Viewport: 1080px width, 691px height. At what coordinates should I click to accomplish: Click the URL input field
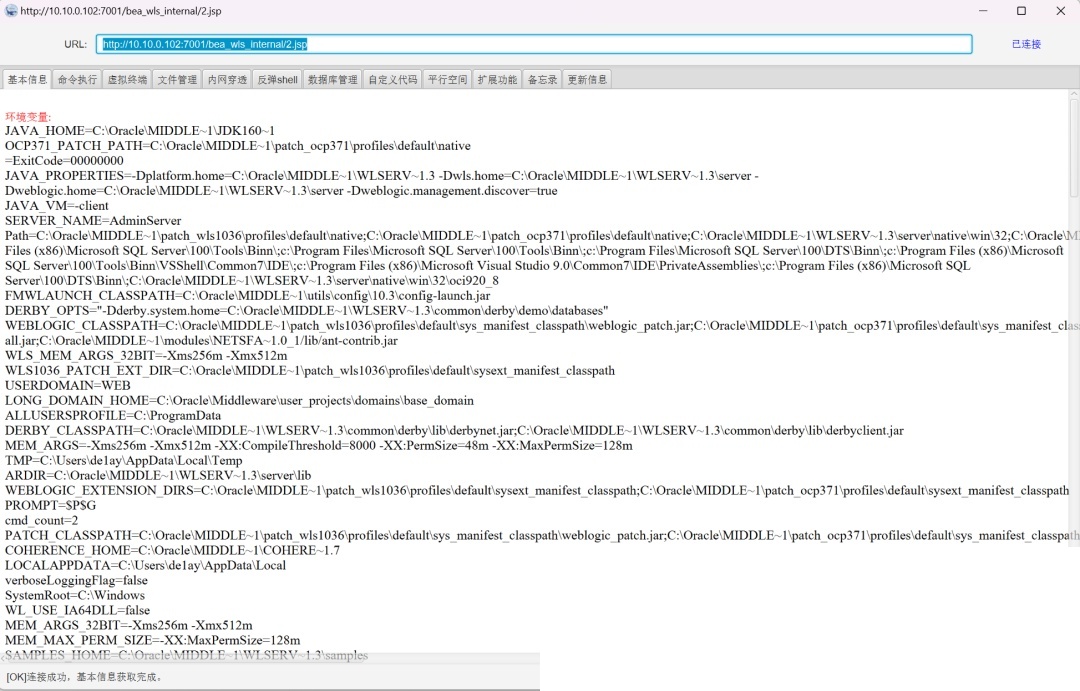tap(534, 44)
